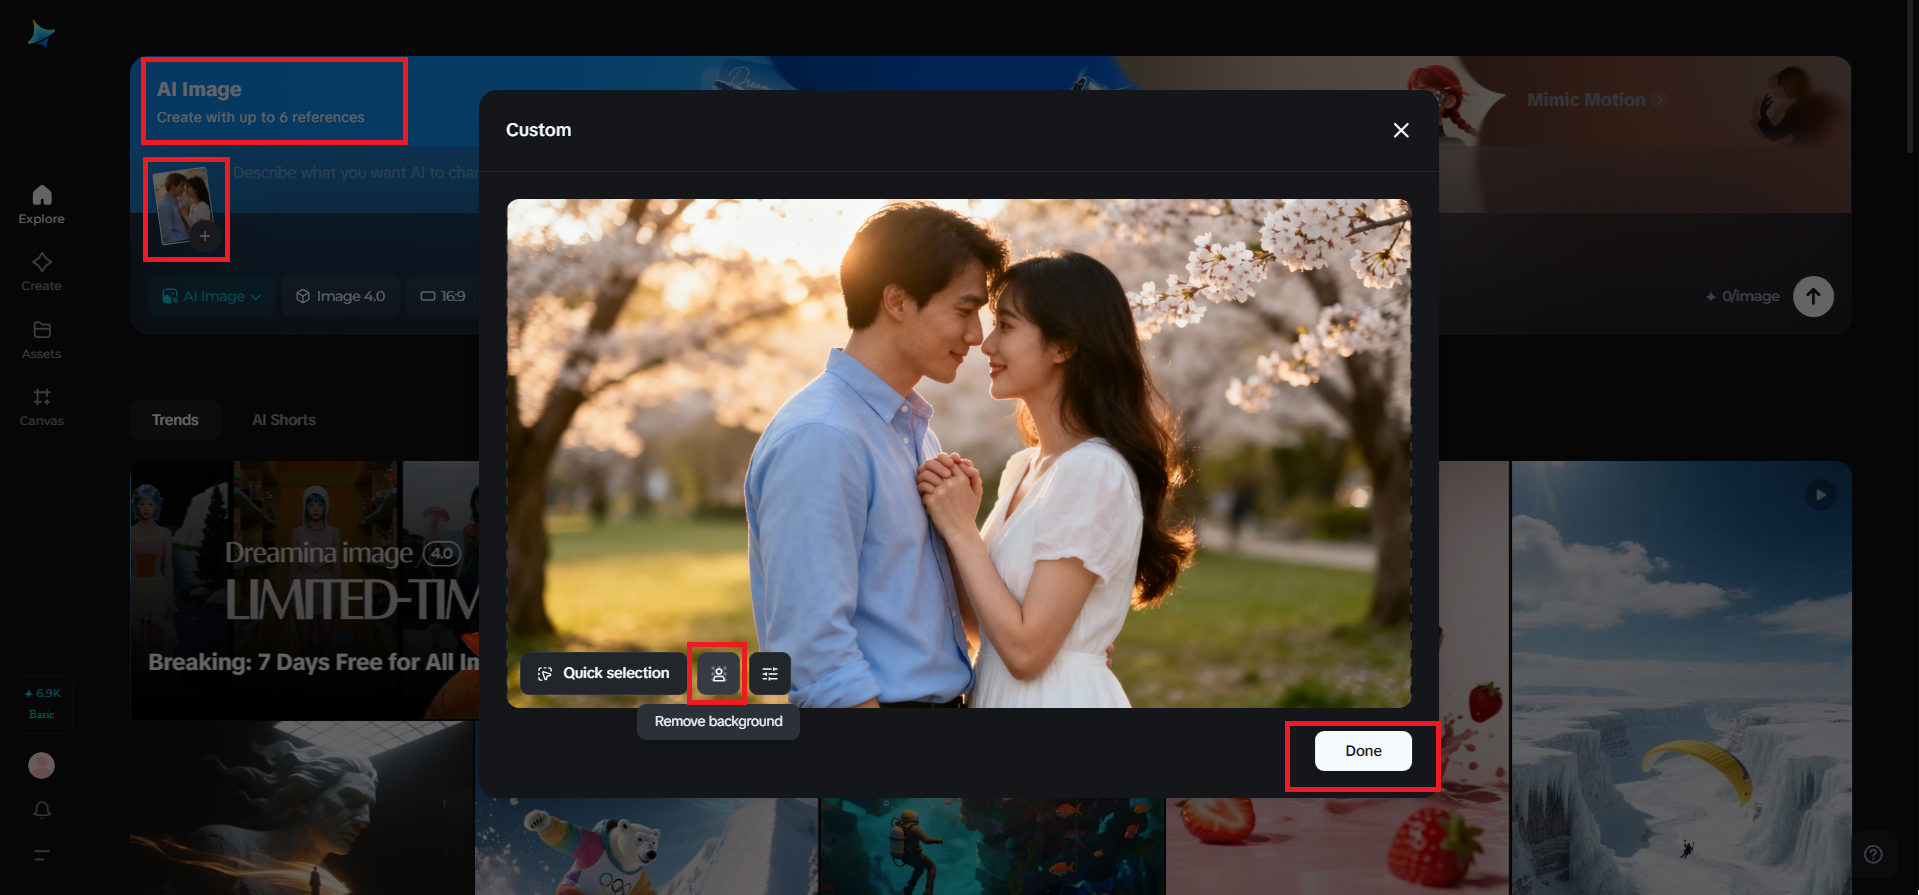Switch to the Trends tab
The width and height of the screenshot is (1919, 895).
click(x=175, y=420)
